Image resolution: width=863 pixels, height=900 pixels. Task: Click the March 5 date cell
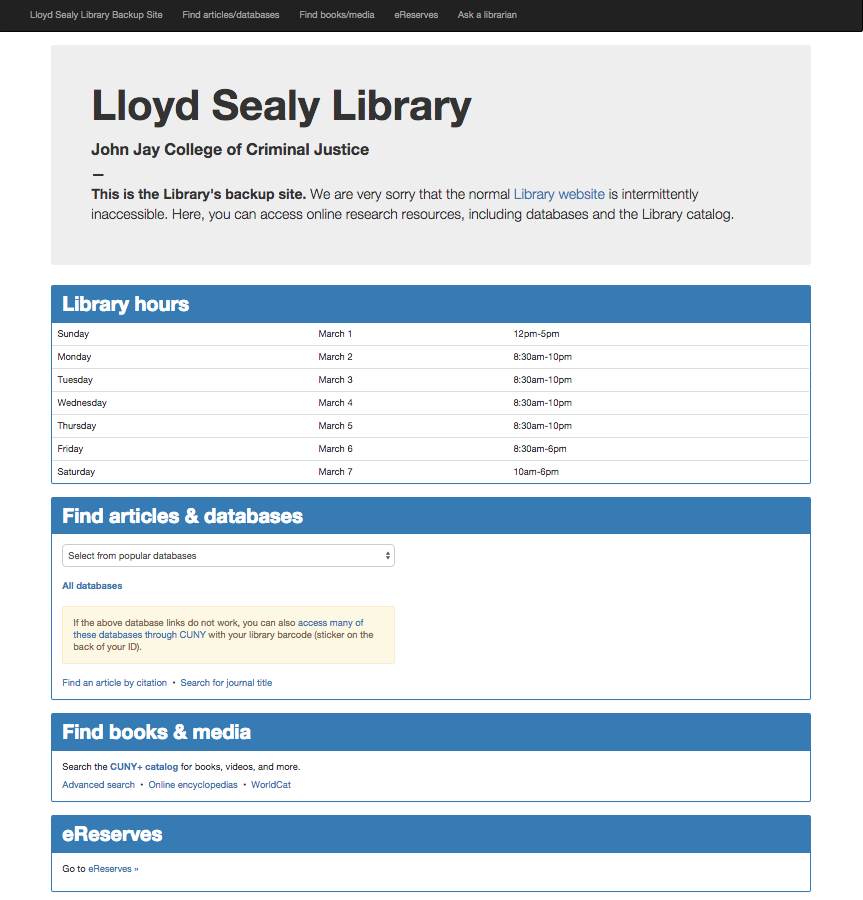(335, 426)
